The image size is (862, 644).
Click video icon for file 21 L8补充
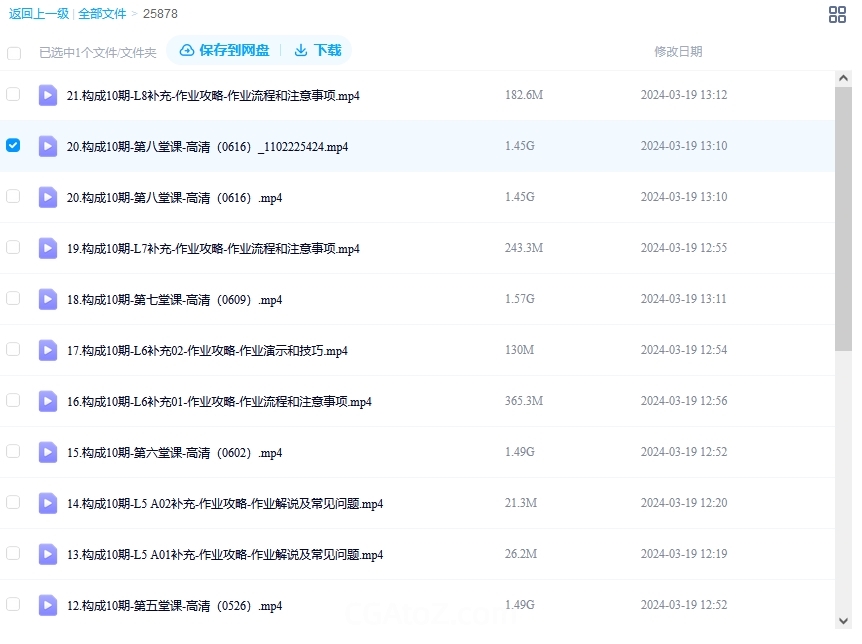coord(48,95)
